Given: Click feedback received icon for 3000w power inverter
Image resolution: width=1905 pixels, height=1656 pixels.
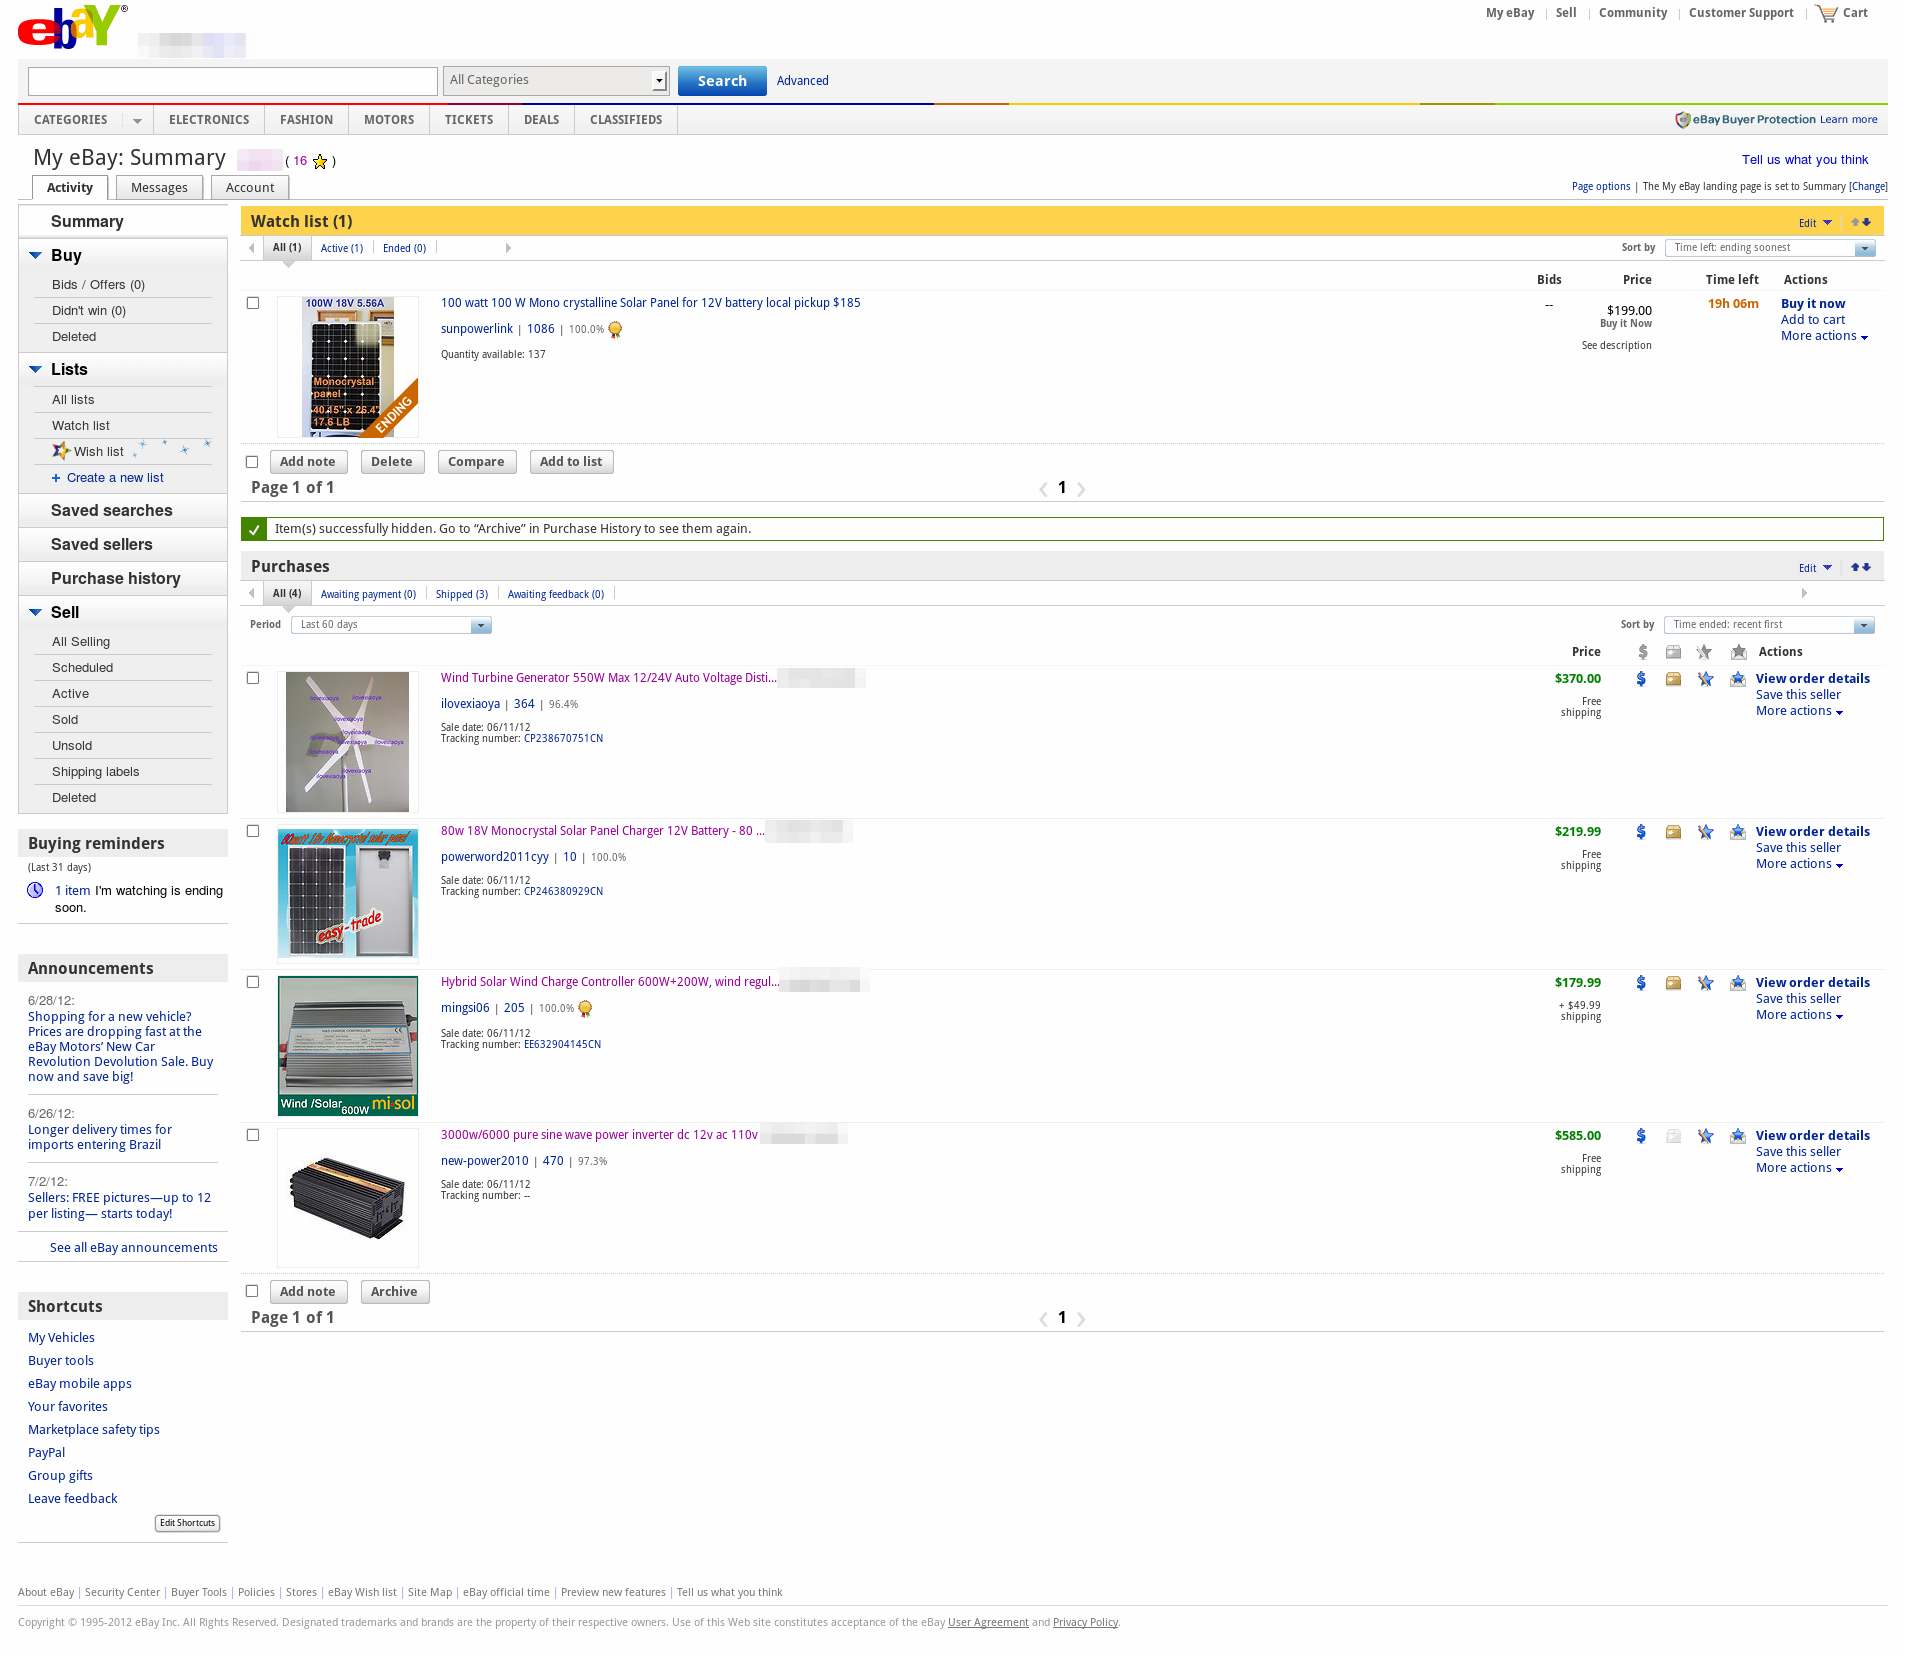Looking at the screenshot, I should pyautogui.click(x=1738, y=1136).
